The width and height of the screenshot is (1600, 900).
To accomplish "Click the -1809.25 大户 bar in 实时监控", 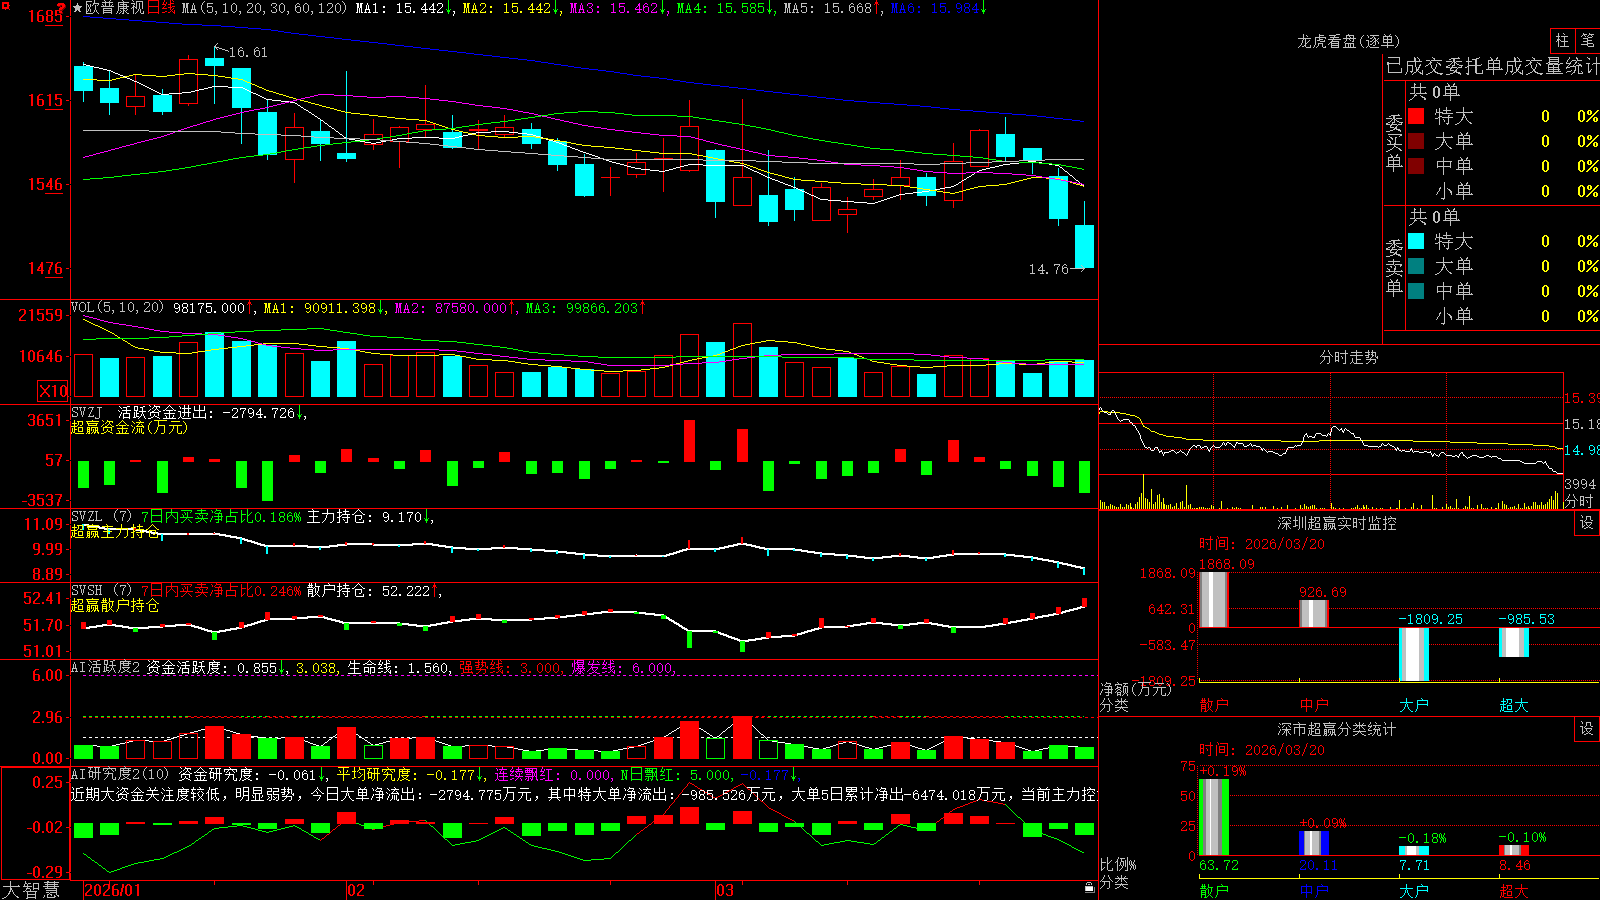I will [x=1414, y=655].
